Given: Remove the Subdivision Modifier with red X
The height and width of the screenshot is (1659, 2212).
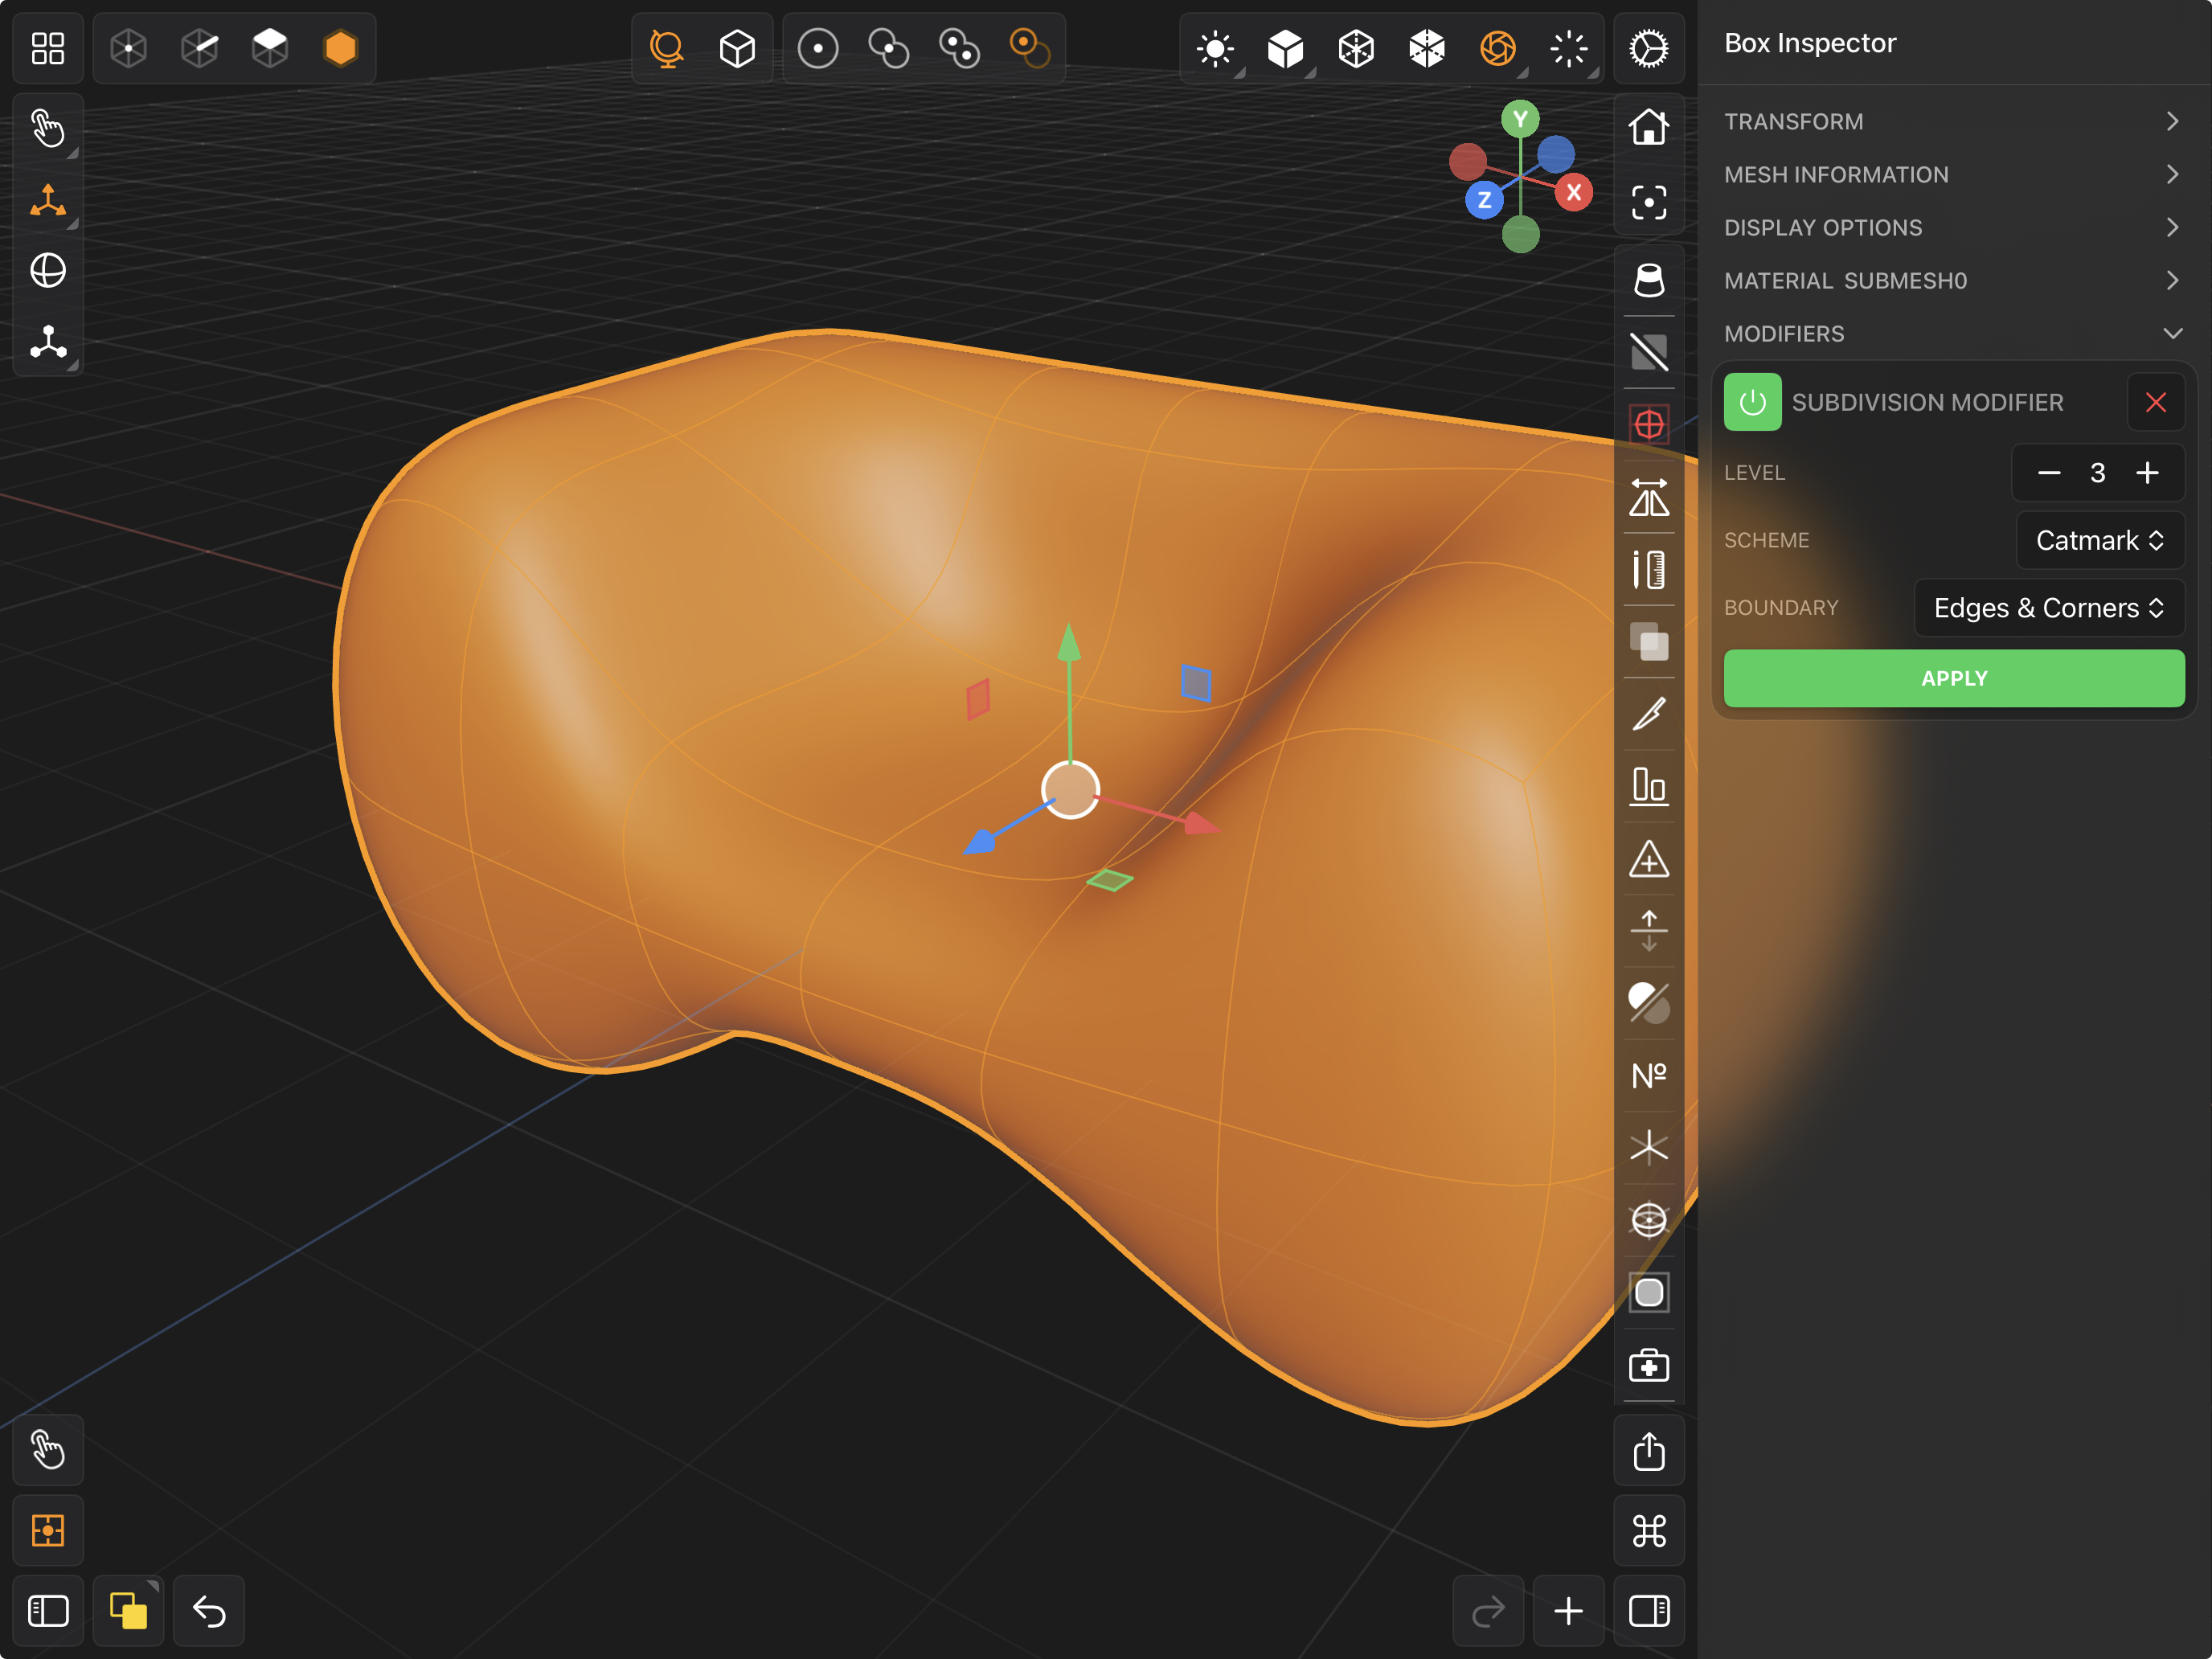Looking at the screenshot, I should click(2155, 402).
